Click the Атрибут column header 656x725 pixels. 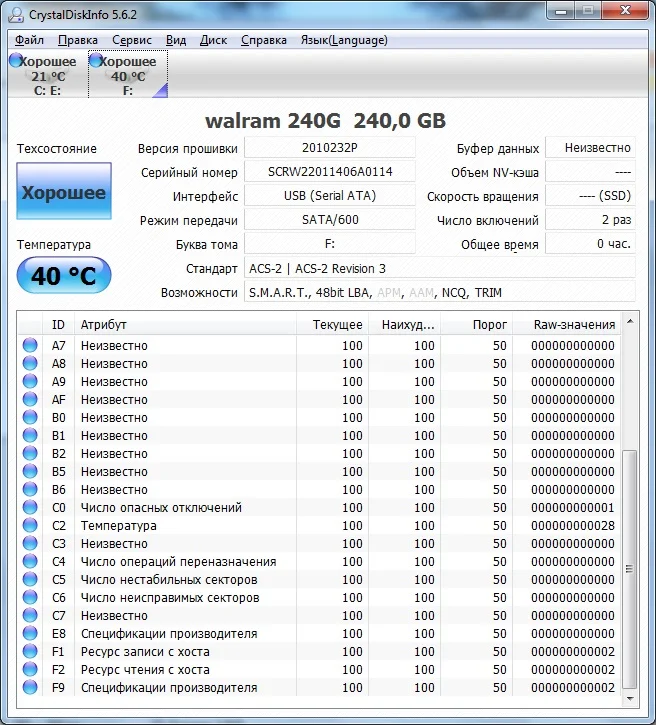[185, 325]
